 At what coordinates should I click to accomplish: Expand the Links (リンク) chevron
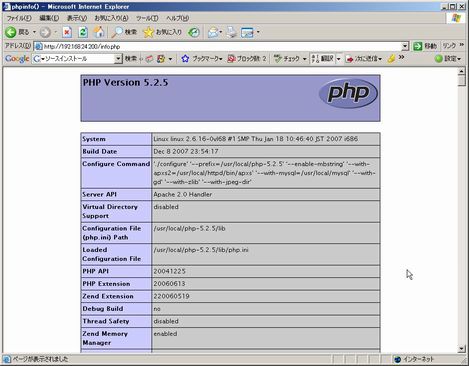(x=462, y=45)
